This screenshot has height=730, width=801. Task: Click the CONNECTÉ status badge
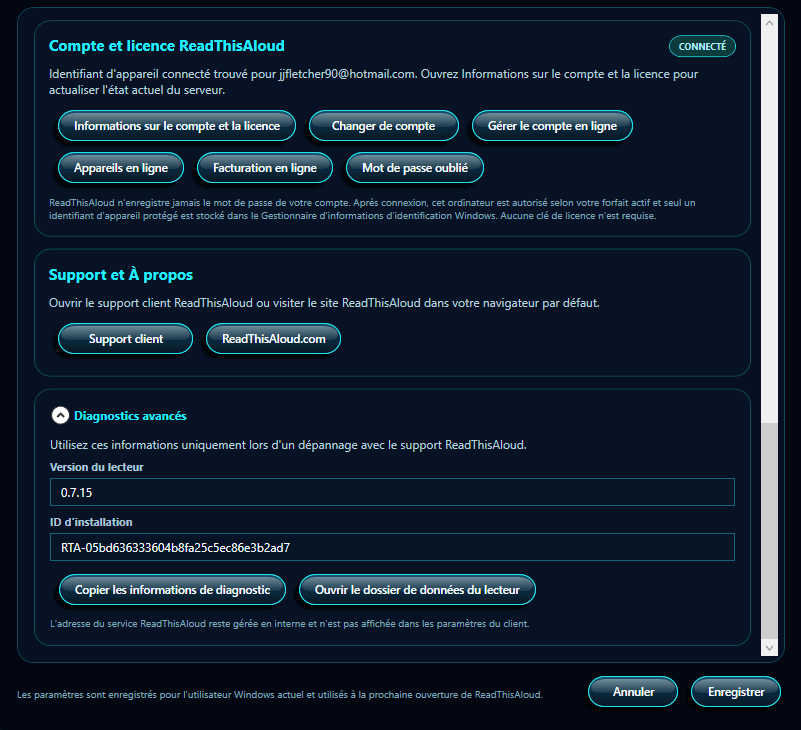(702, 46)
